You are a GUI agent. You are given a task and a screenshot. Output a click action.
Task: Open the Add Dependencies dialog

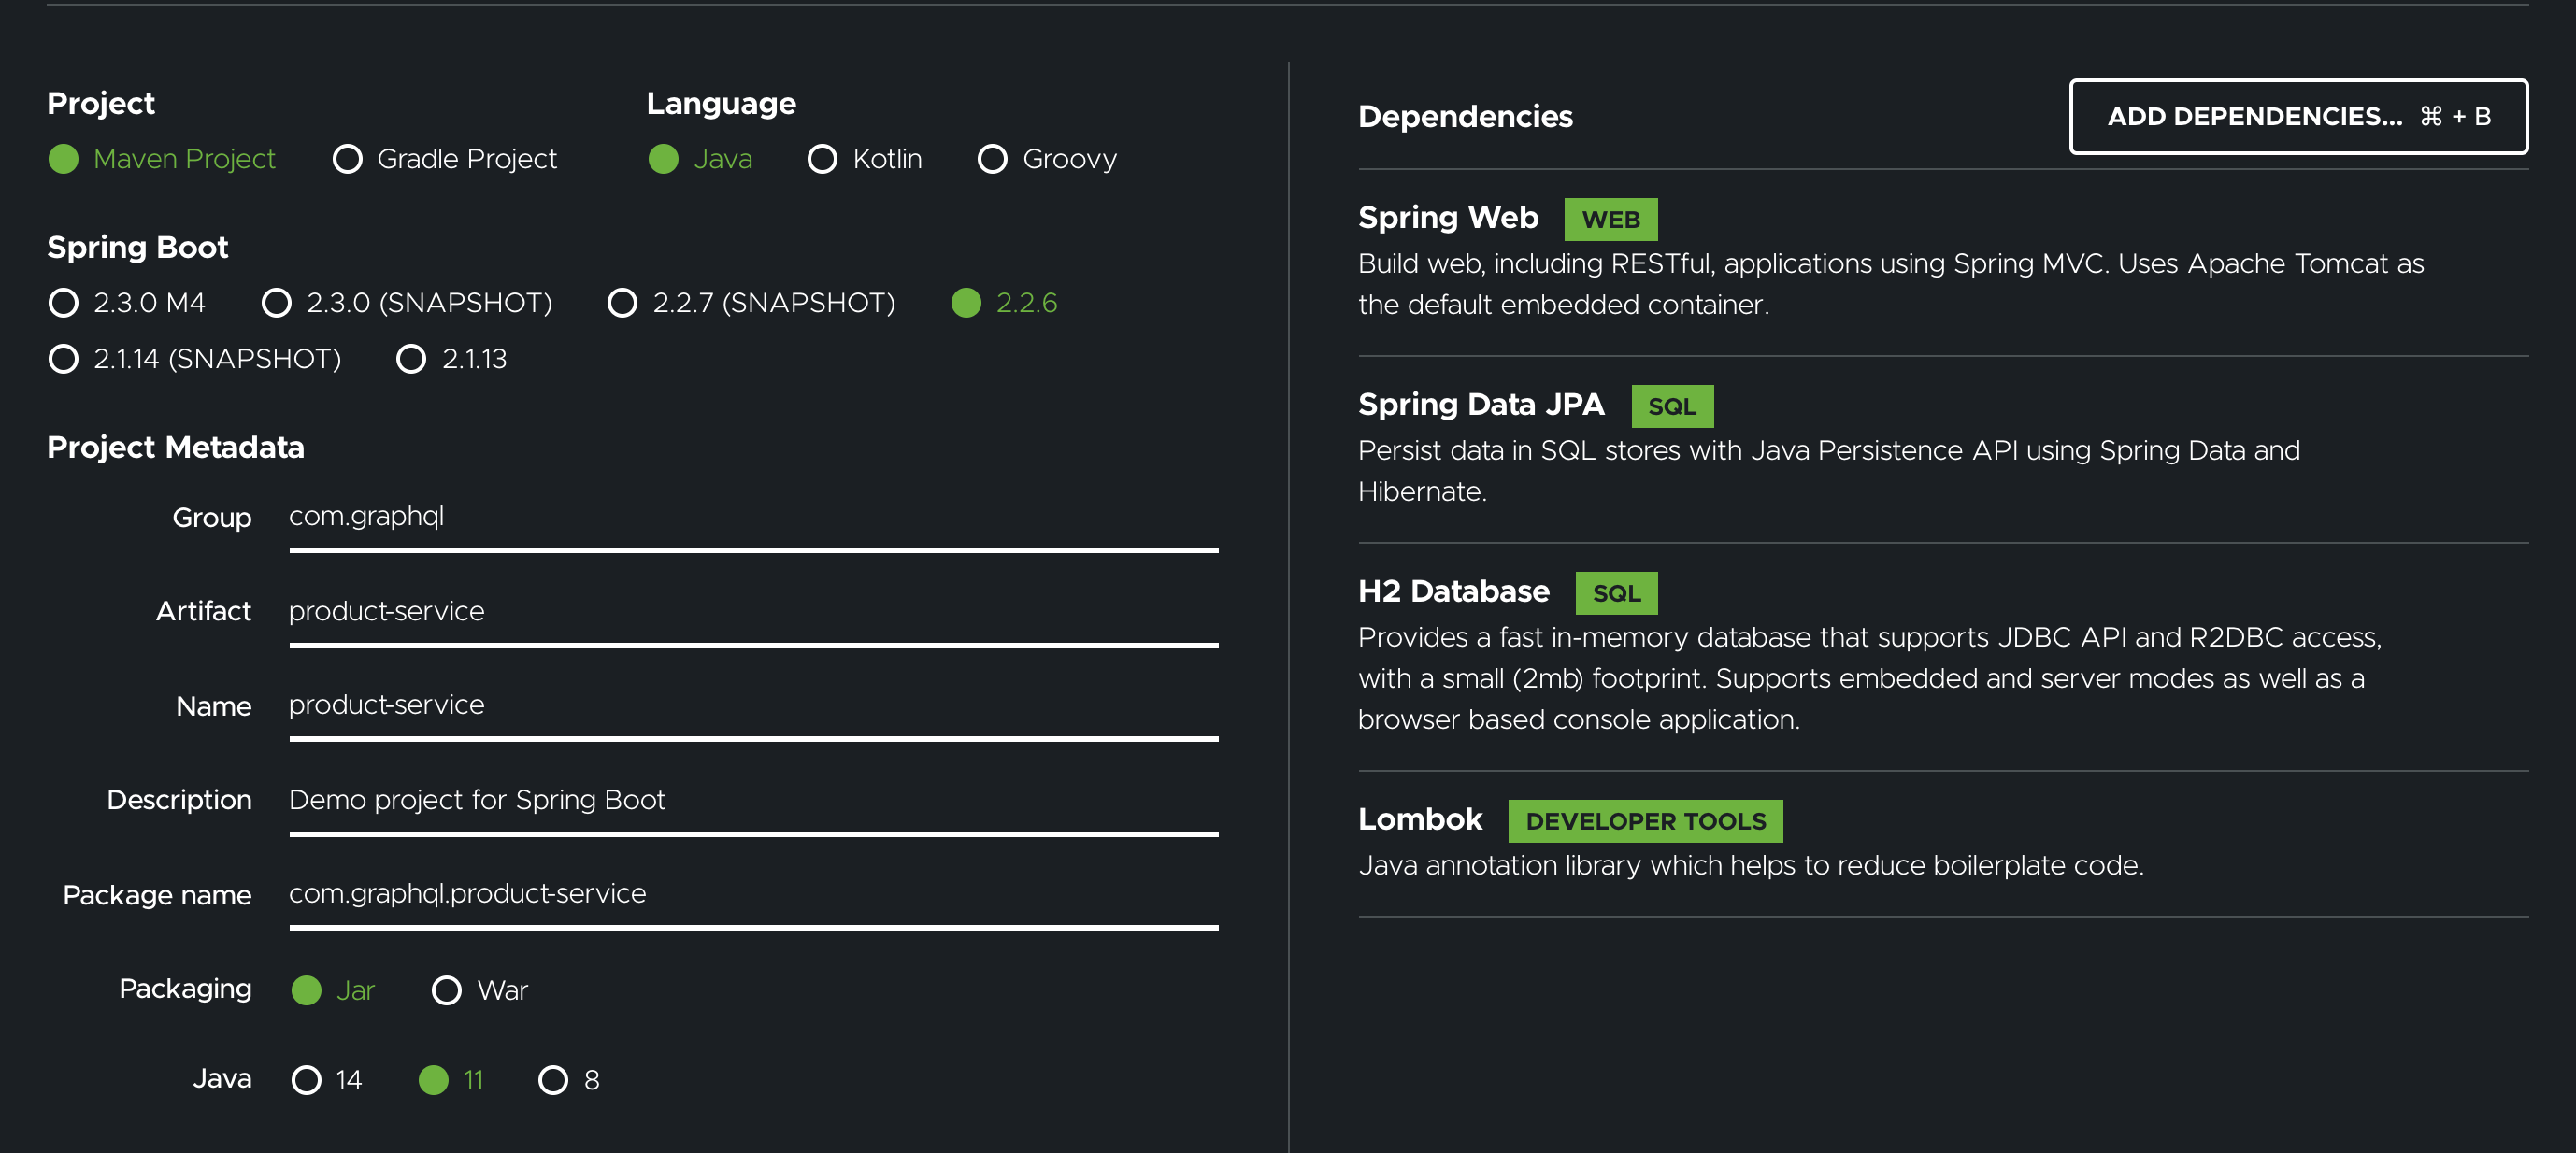pos(2298,117)
